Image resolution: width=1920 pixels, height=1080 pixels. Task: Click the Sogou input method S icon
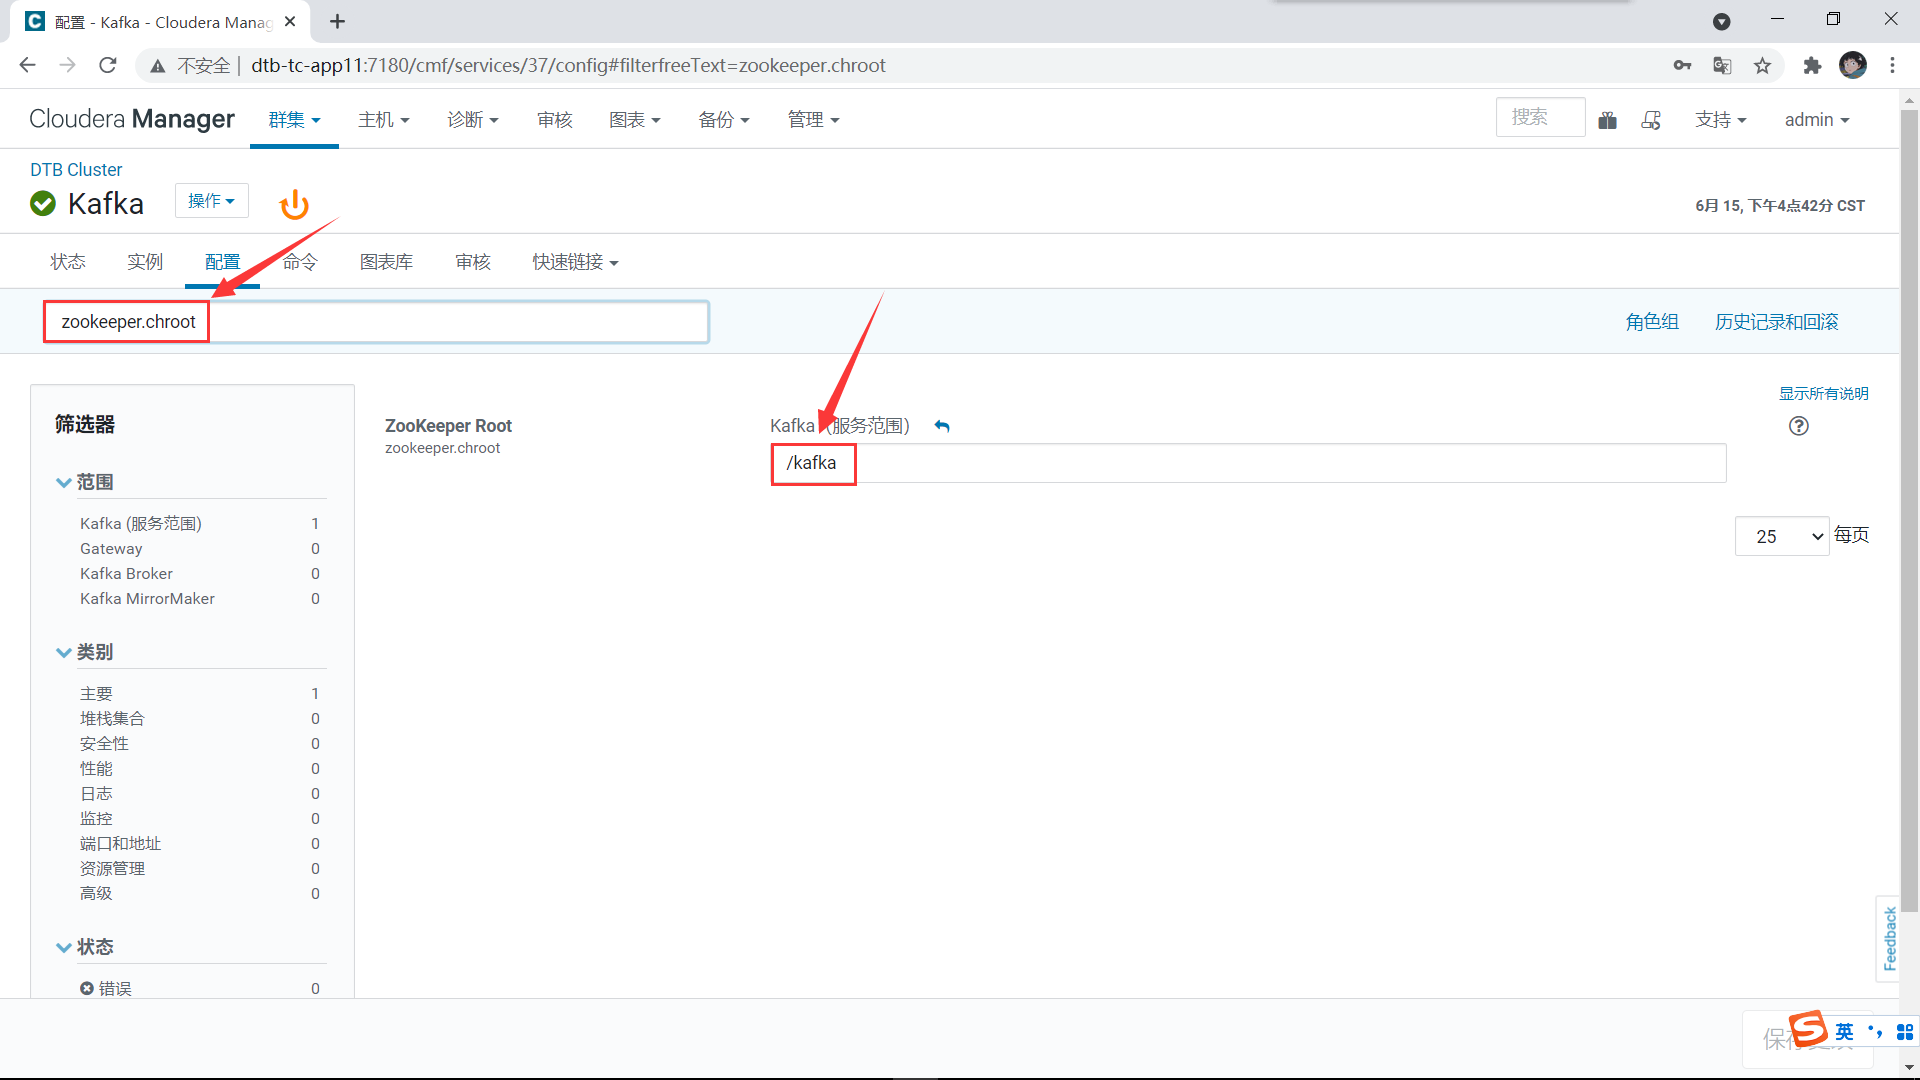(x=1808, y=1028)
